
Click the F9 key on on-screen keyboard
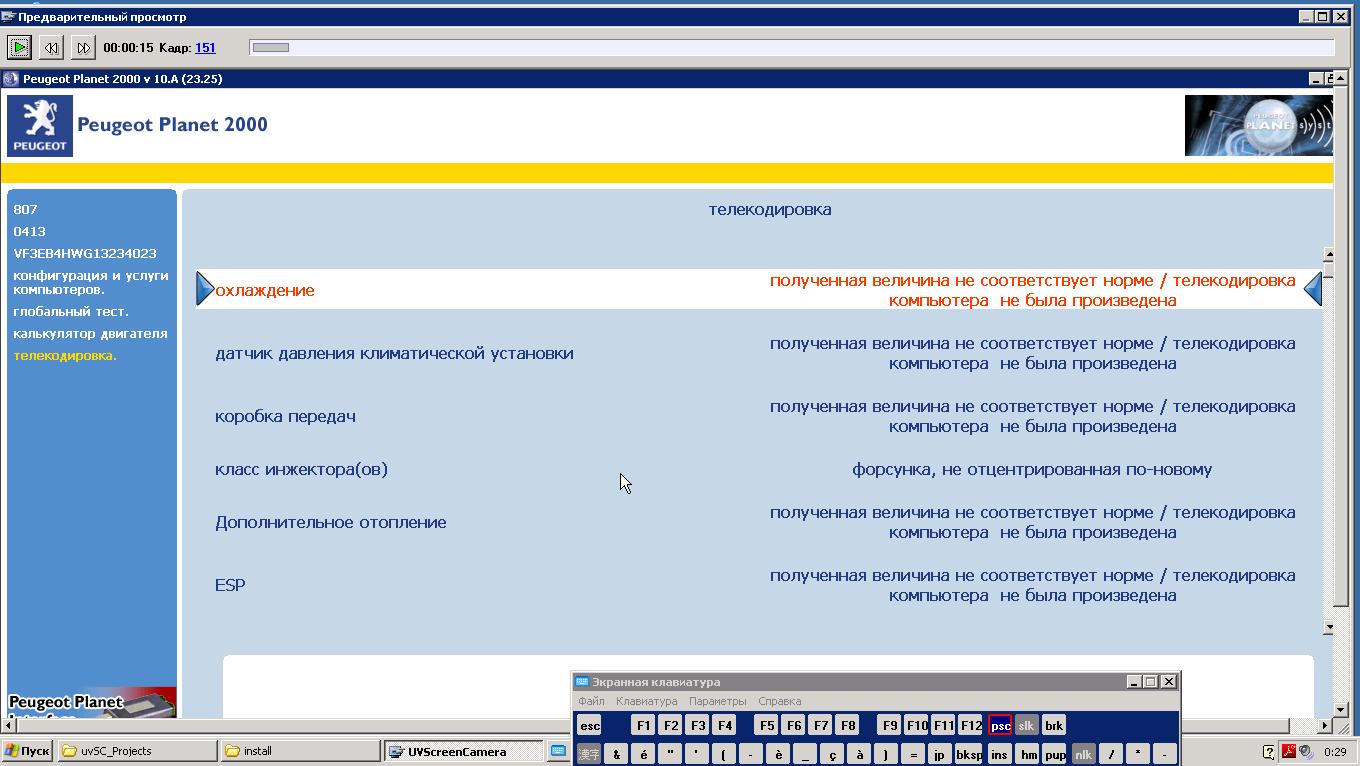889,725
